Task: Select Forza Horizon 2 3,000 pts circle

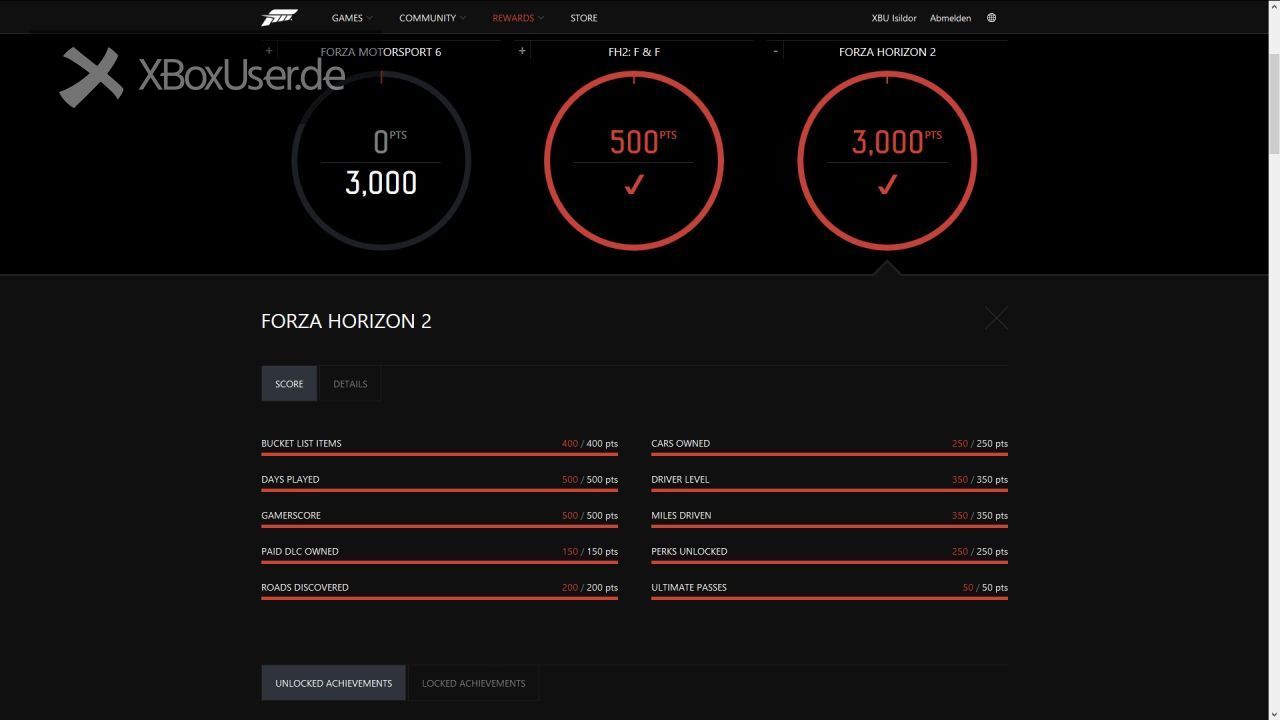Action: tap(887, 160)
